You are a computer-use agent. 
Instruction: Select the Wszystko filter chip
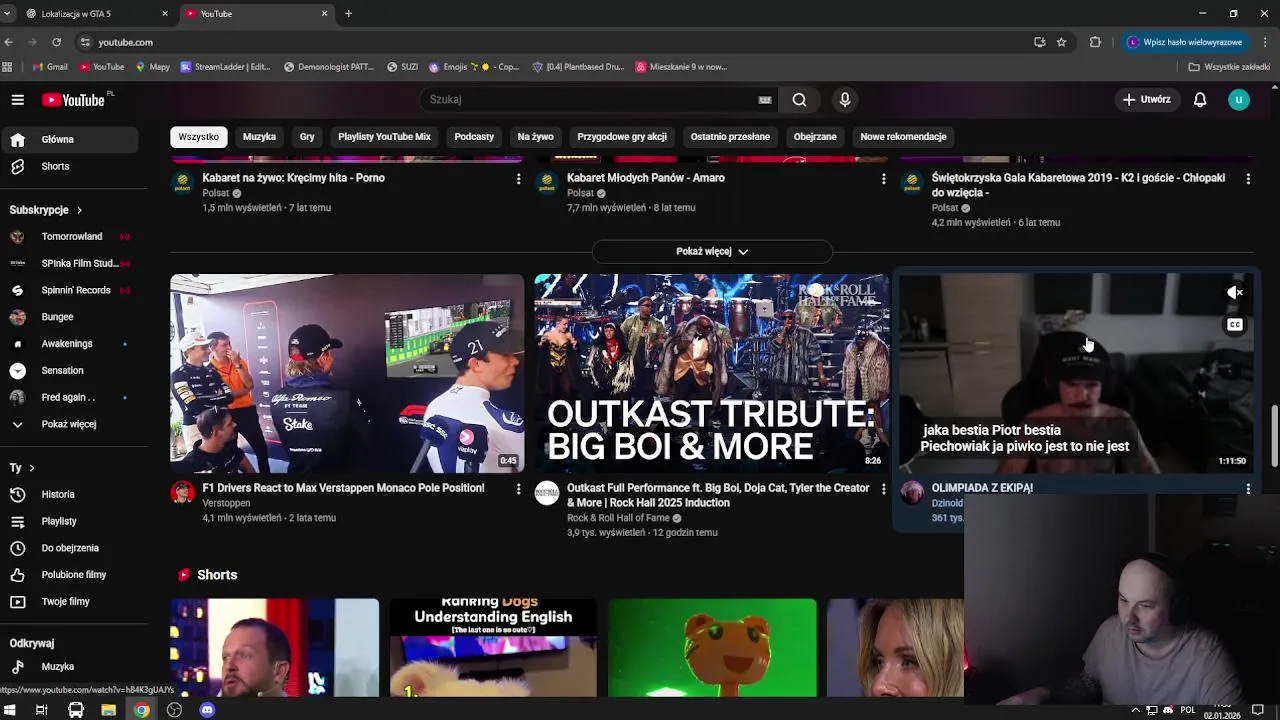click(x=198, y=136)
